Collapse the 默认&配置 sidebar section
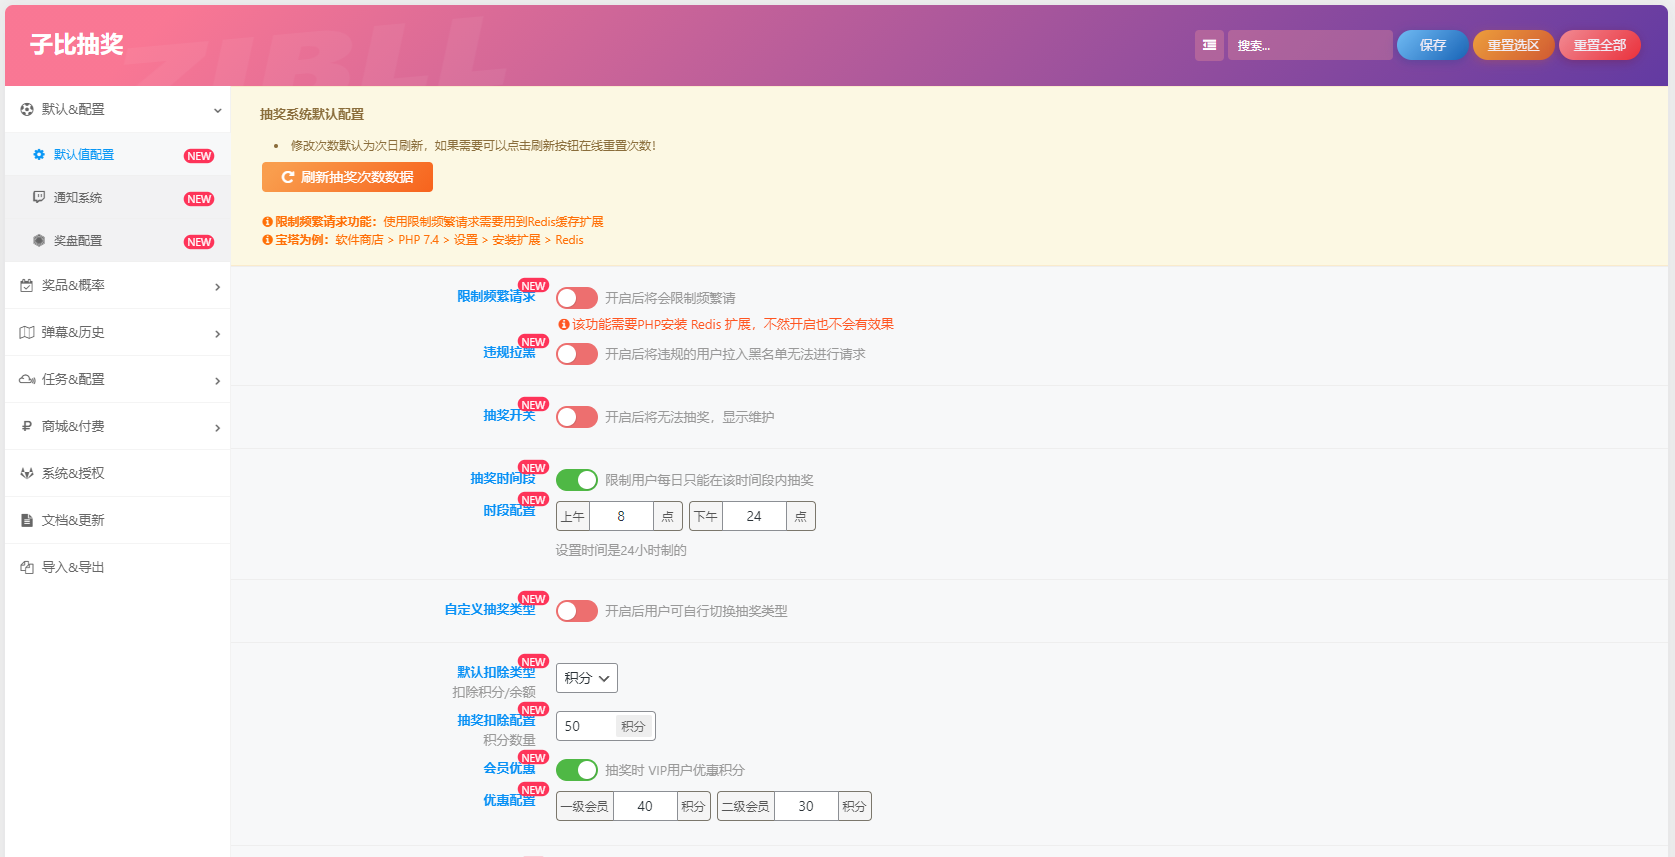The width and height of the screenshot is (1675, 857). 217,110
